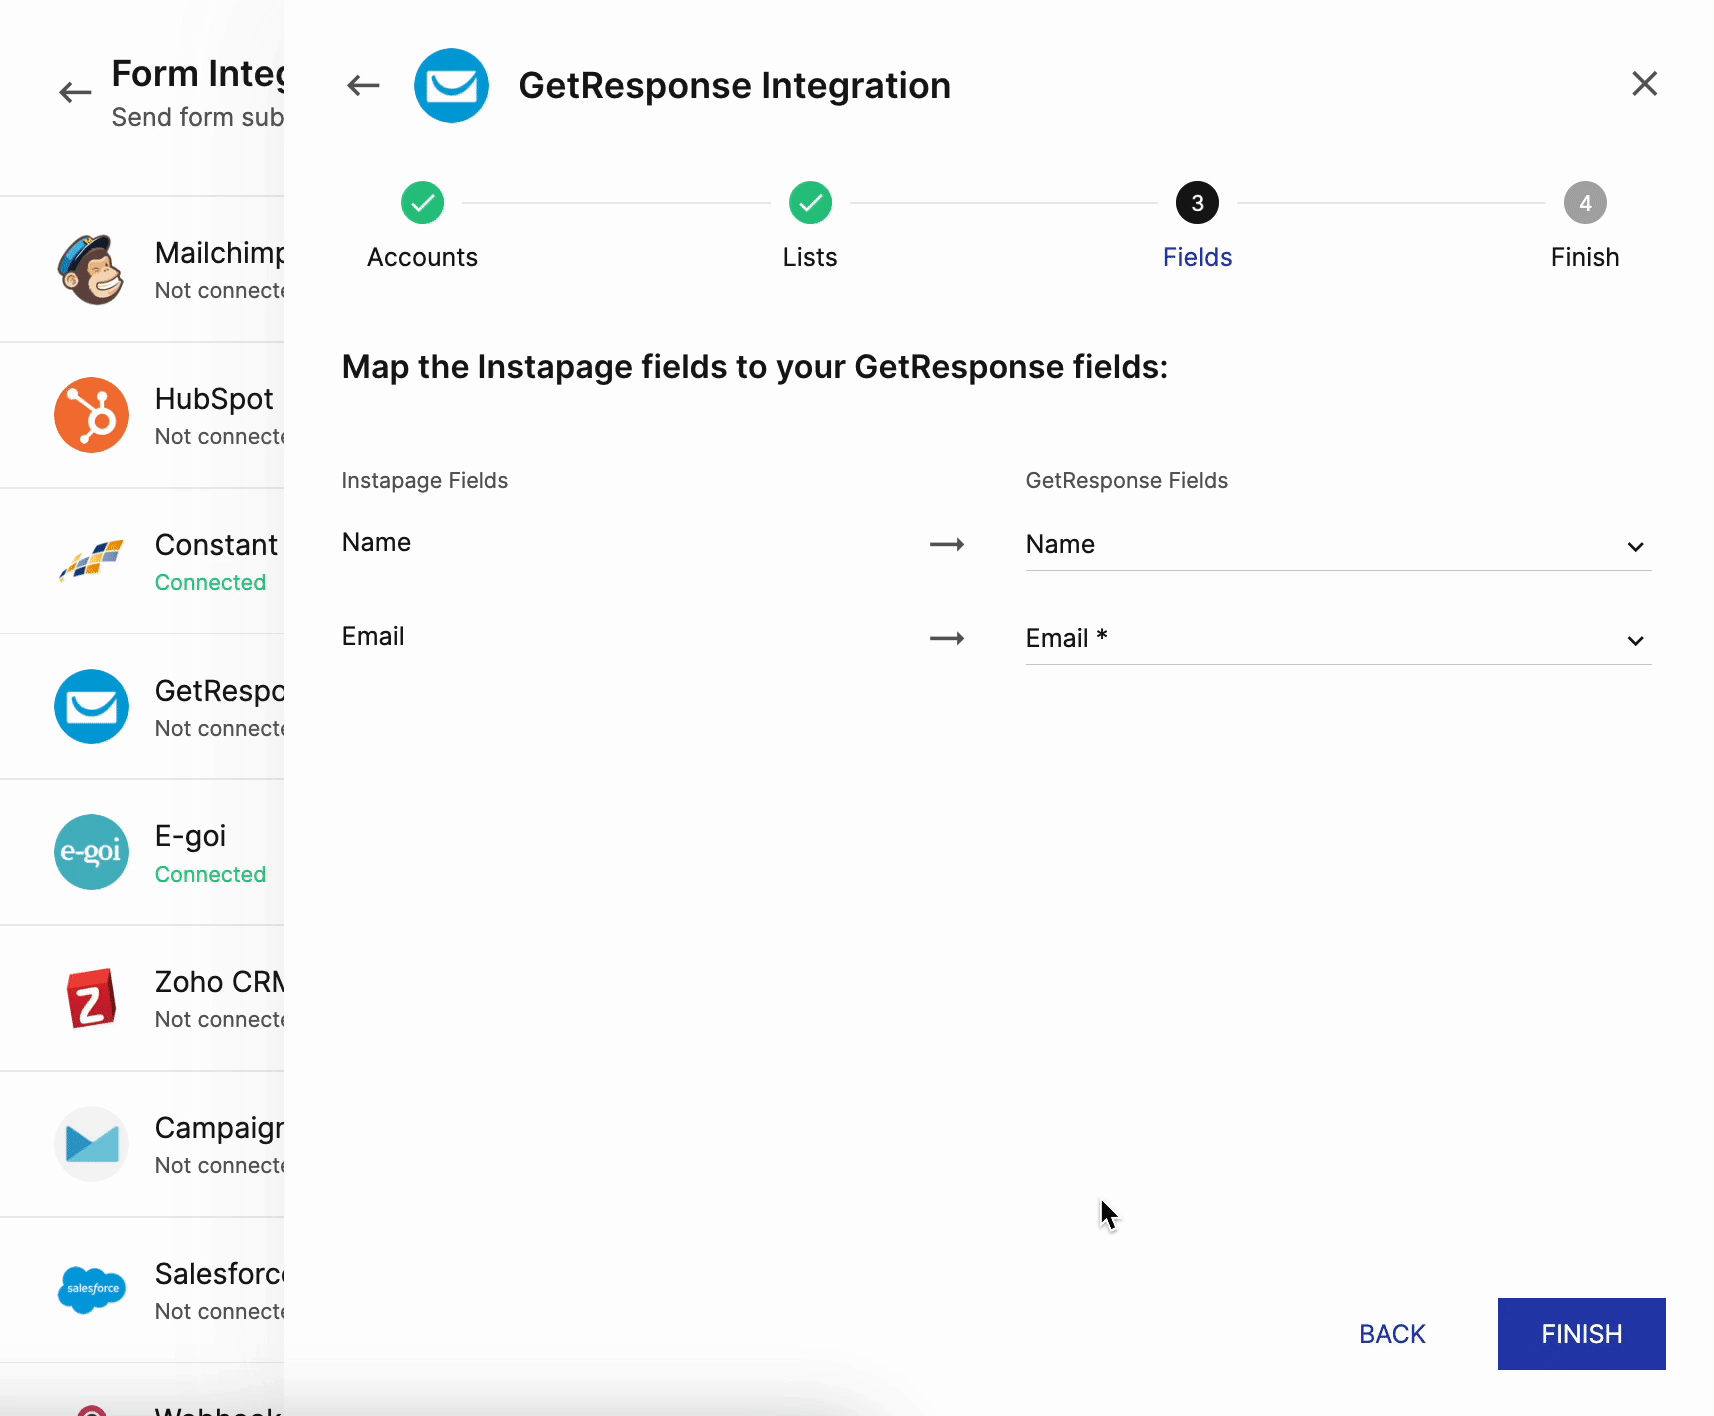Click the Mailchimp monkey icon
The image size is (1714, 1416).
[x=91, y=270]
